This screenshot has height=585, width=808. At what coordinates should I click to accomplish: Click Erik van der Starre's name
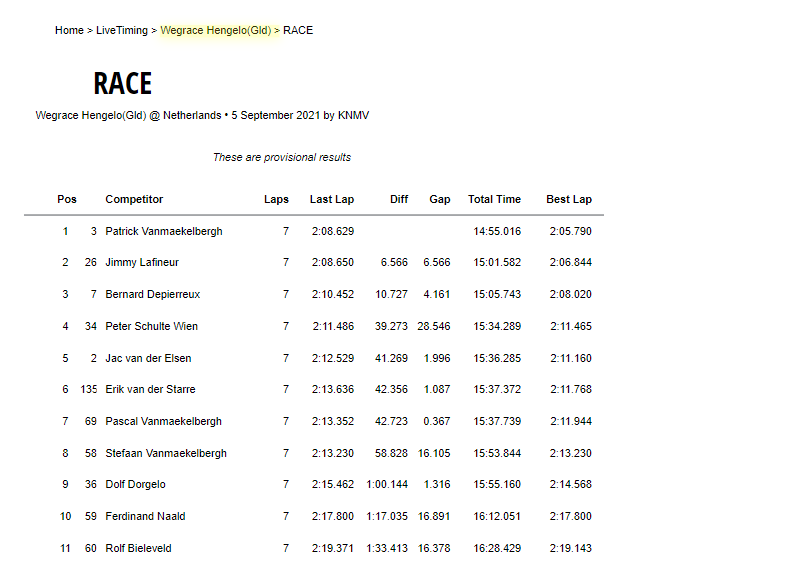pyautogui.click(x=150, y=390)
